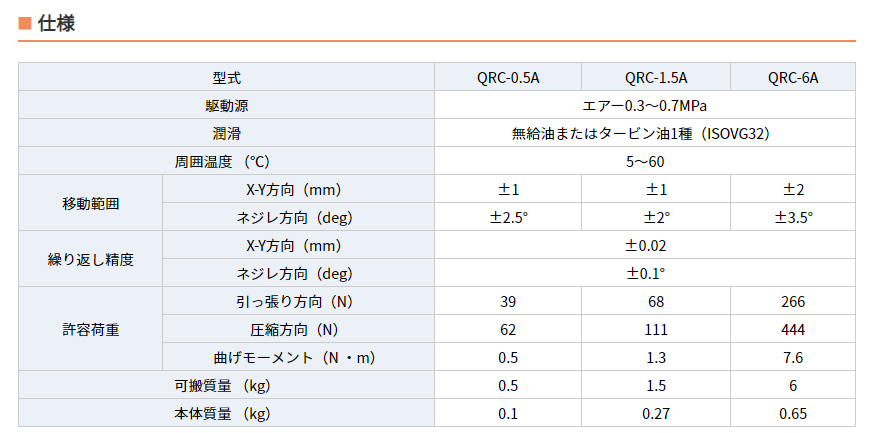Select the QRC-6A column header
Image resolution: width=878 pixels, height=433 pixels.
click(x=793, y=77)
